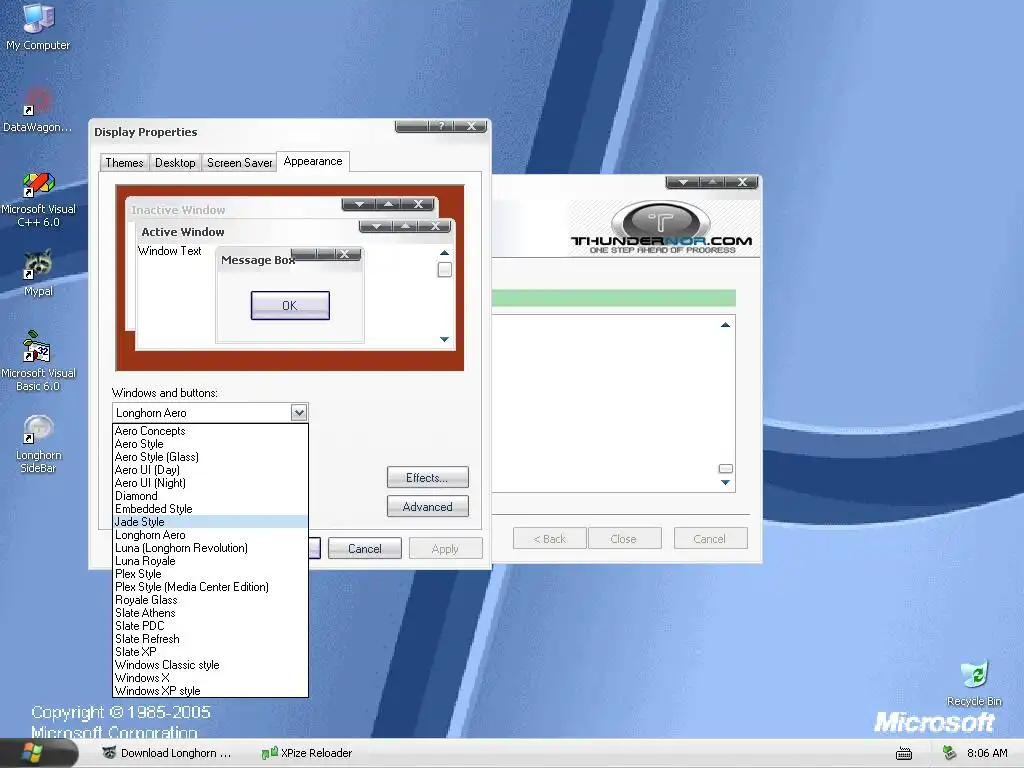Pick Embedded Style option
The image size is (1024, 768).
pos(210,509)
